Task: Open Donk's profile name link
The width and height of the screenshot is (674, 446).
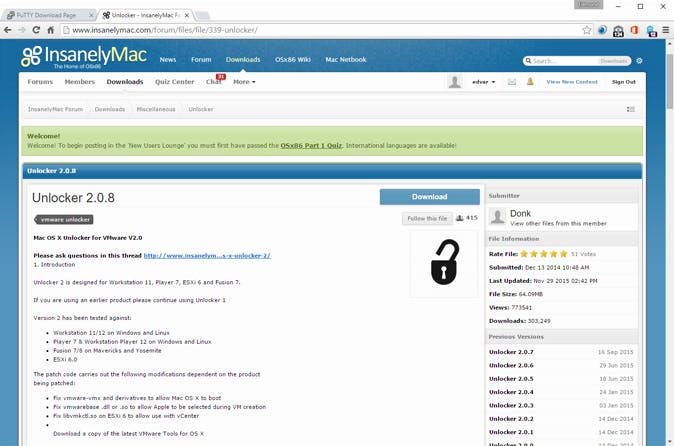Action: (x=520, y=213)
